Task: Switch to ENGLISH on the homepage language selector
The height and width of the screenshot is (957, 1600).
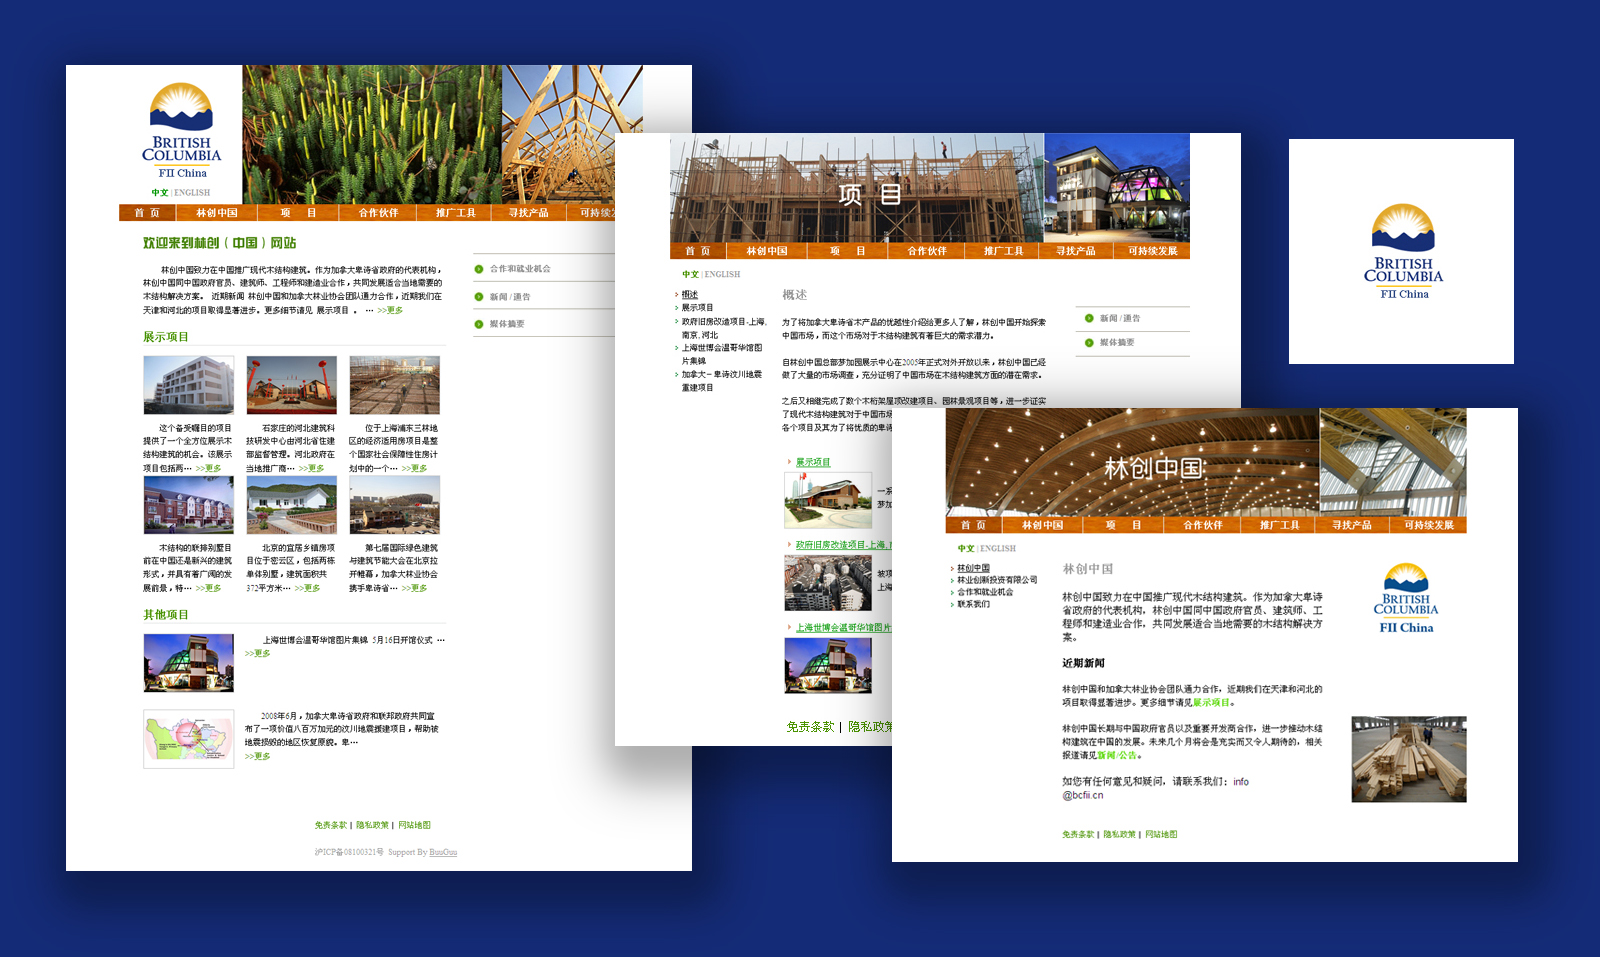Action: [192, 193]
